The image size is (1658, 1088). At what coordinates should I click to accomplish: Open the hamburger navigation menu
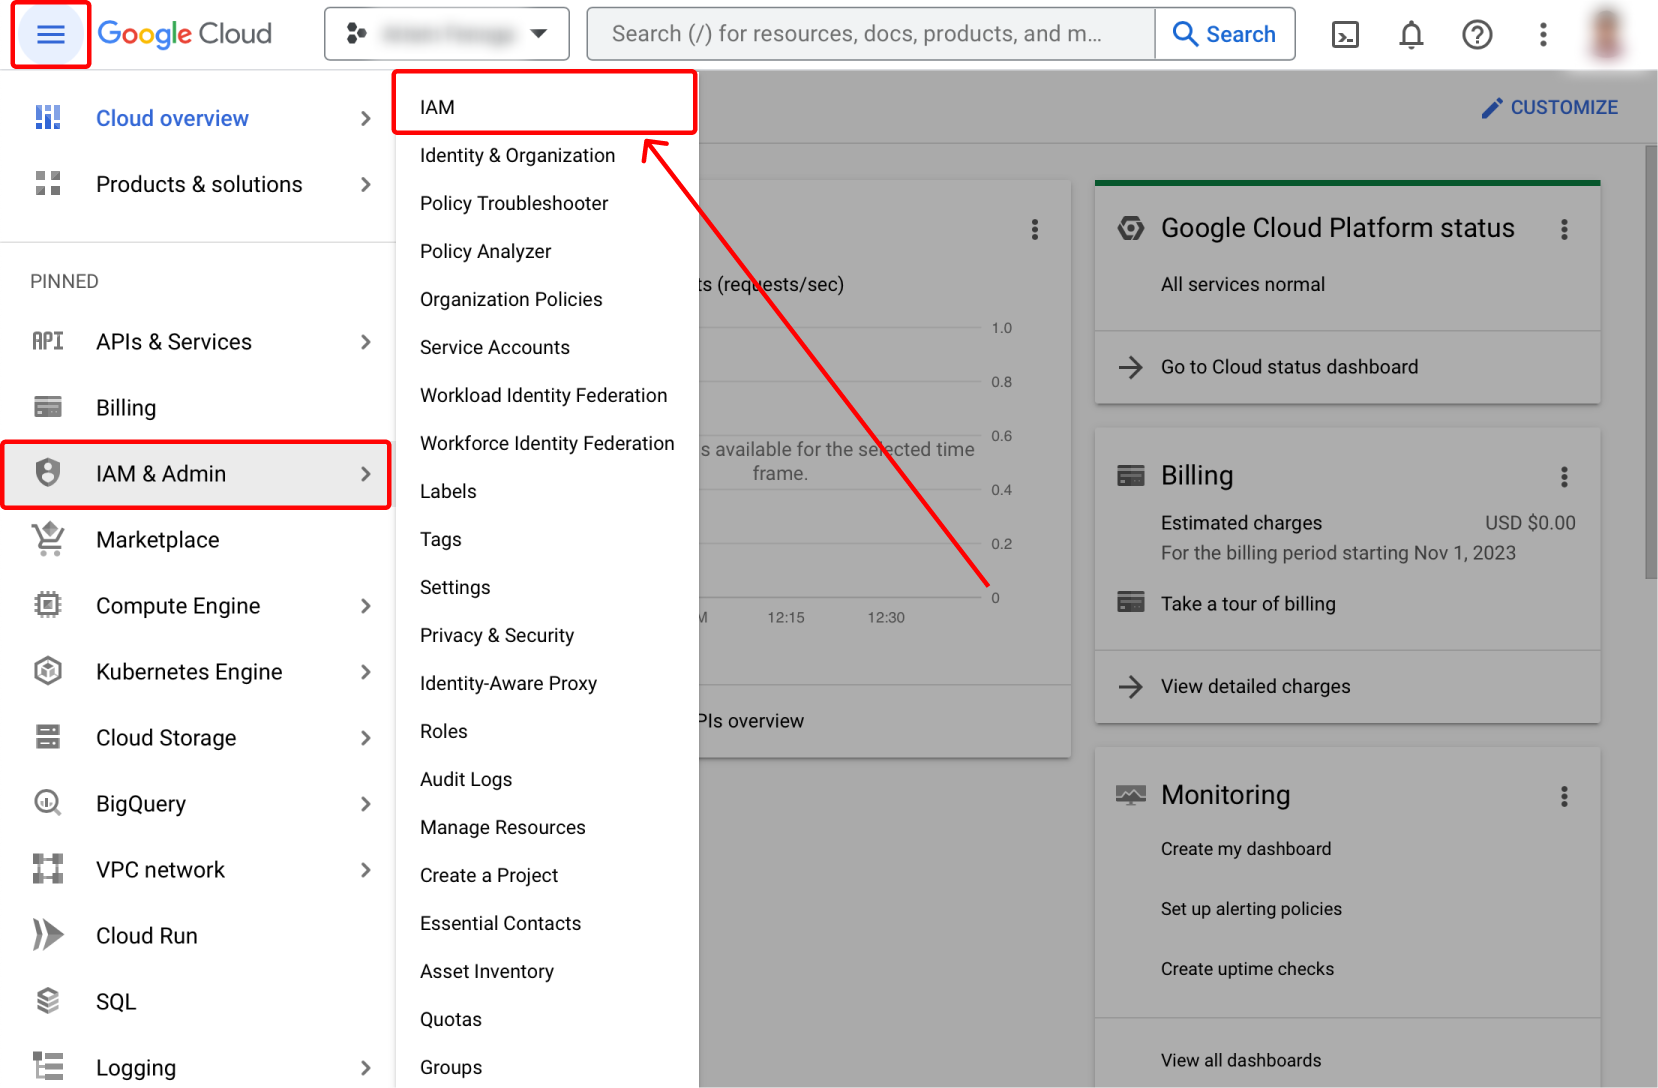pos(50,35)
